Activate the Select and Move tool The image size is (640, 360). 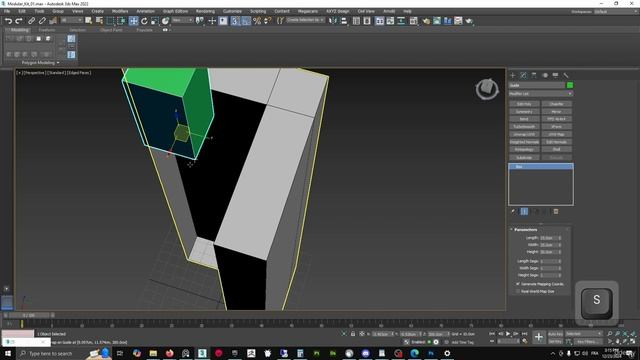(133, 20)
